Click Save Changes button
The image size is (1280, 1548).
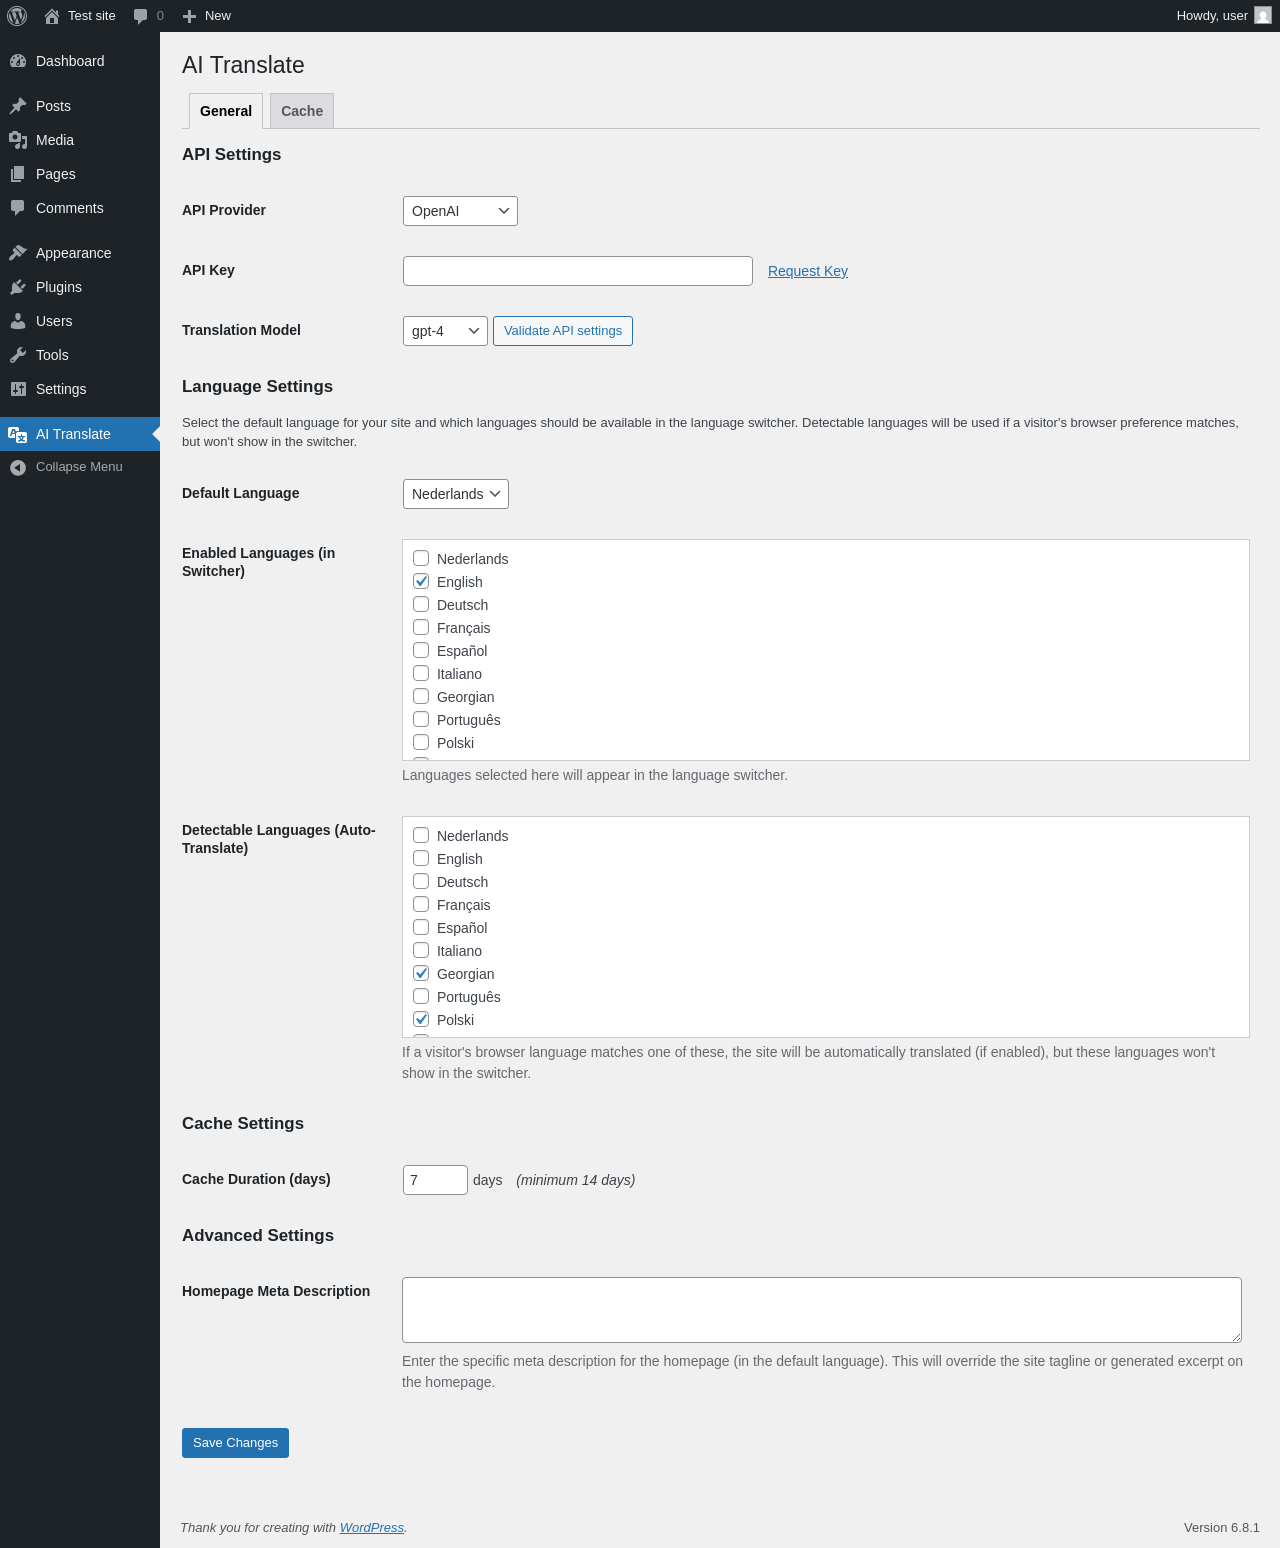(x=235, y=1443)
